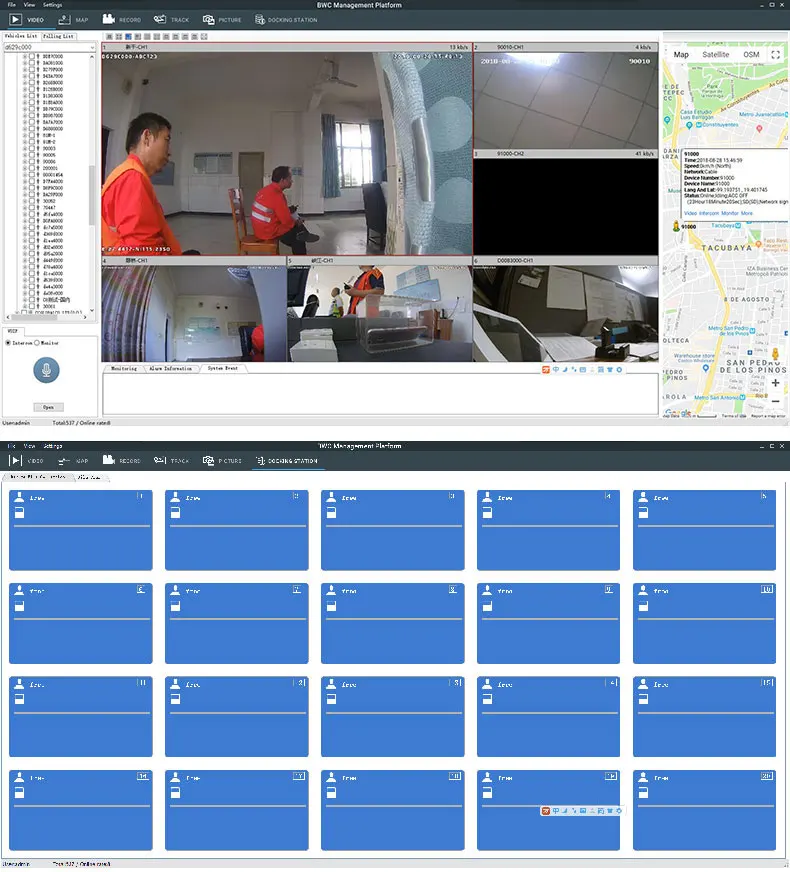Open TRACK in the upper window toolbar
The image size is (790, 872).
click(x=171, y=19)
